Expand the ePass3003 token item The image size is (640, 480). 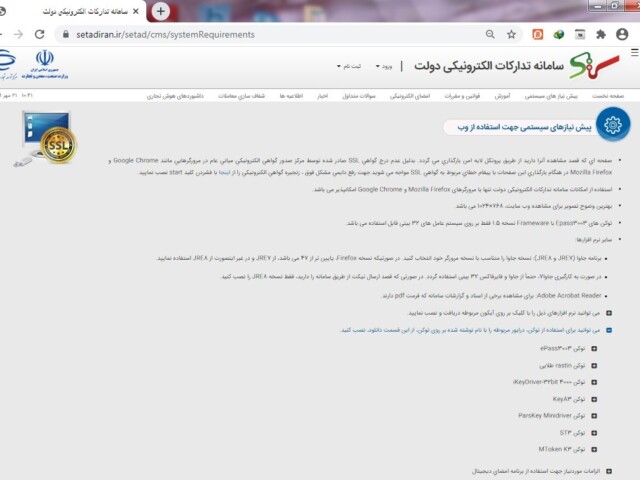pos(593,348)
